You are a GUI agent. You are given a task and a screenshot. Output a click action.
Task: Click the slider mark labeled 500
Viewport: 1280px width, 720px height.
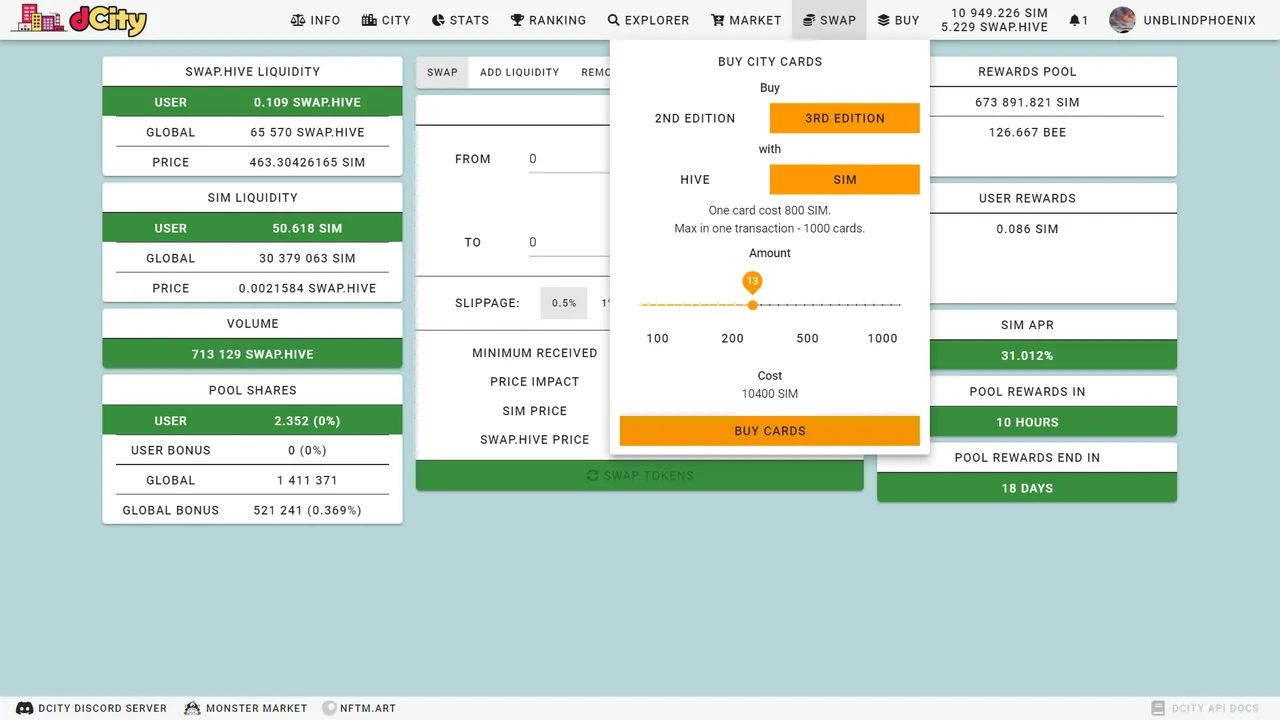tap(807, 338)
